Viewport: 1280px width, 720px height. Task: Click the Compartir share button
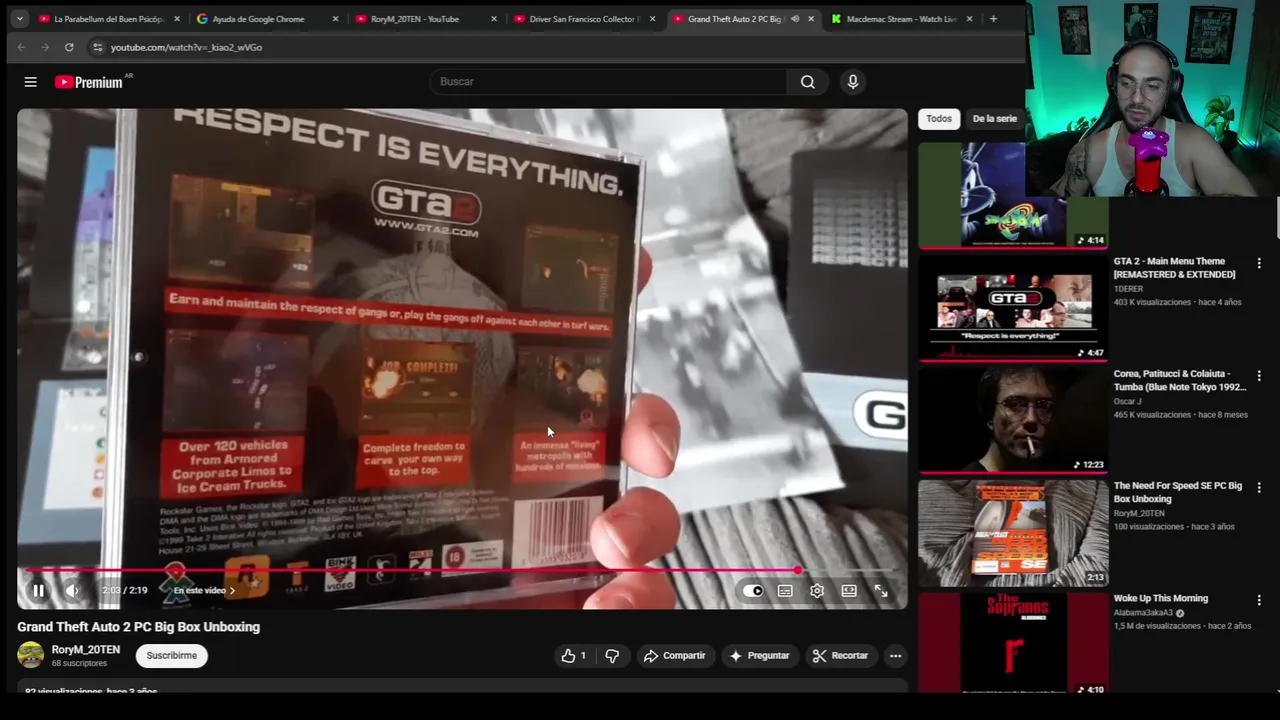(x=675, y=656)
